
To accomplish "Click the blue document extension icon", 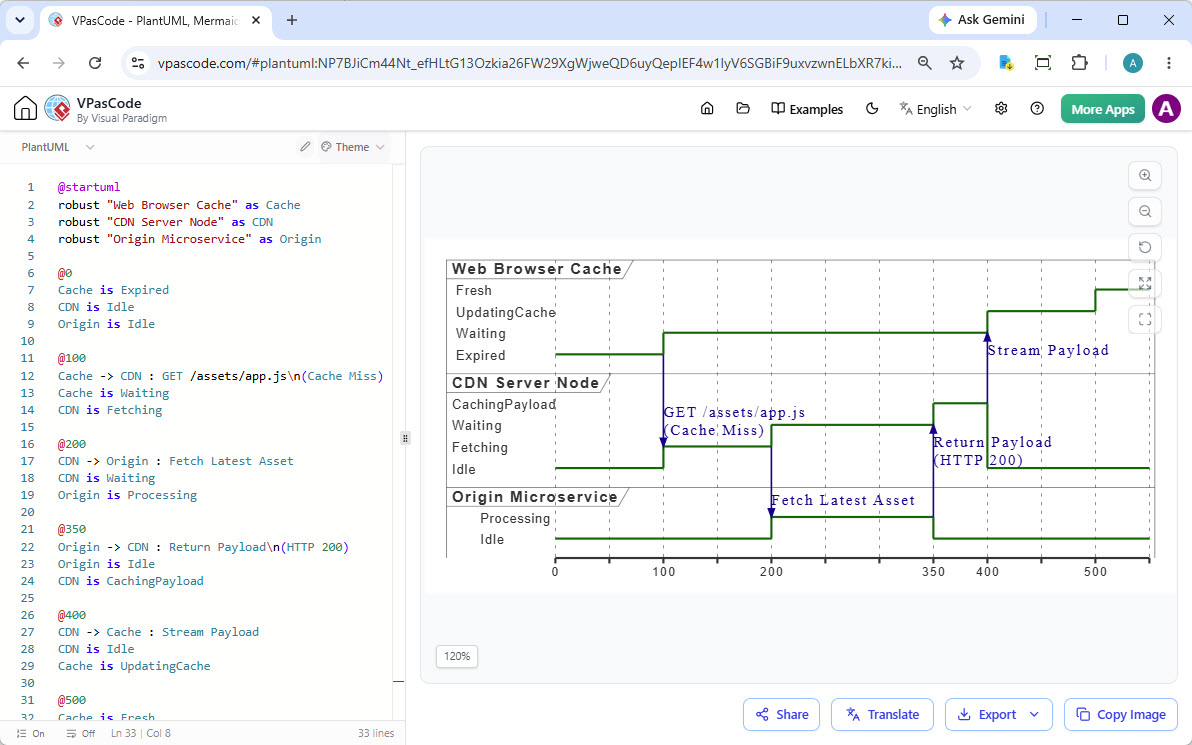I will coord(1006,63).
